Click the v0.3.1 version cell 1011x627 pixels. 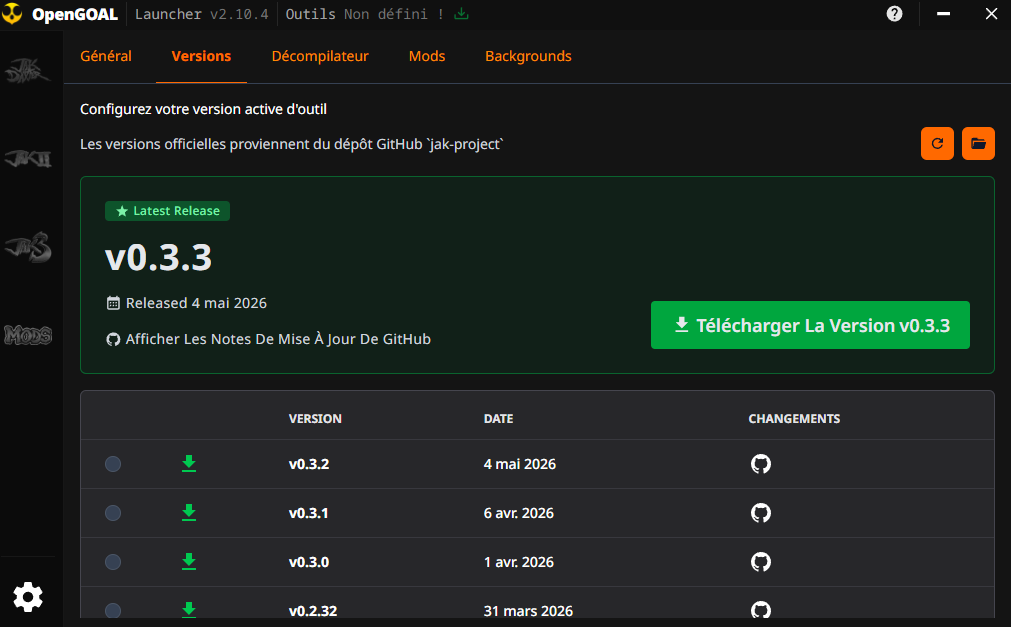[x=308, y=513]
